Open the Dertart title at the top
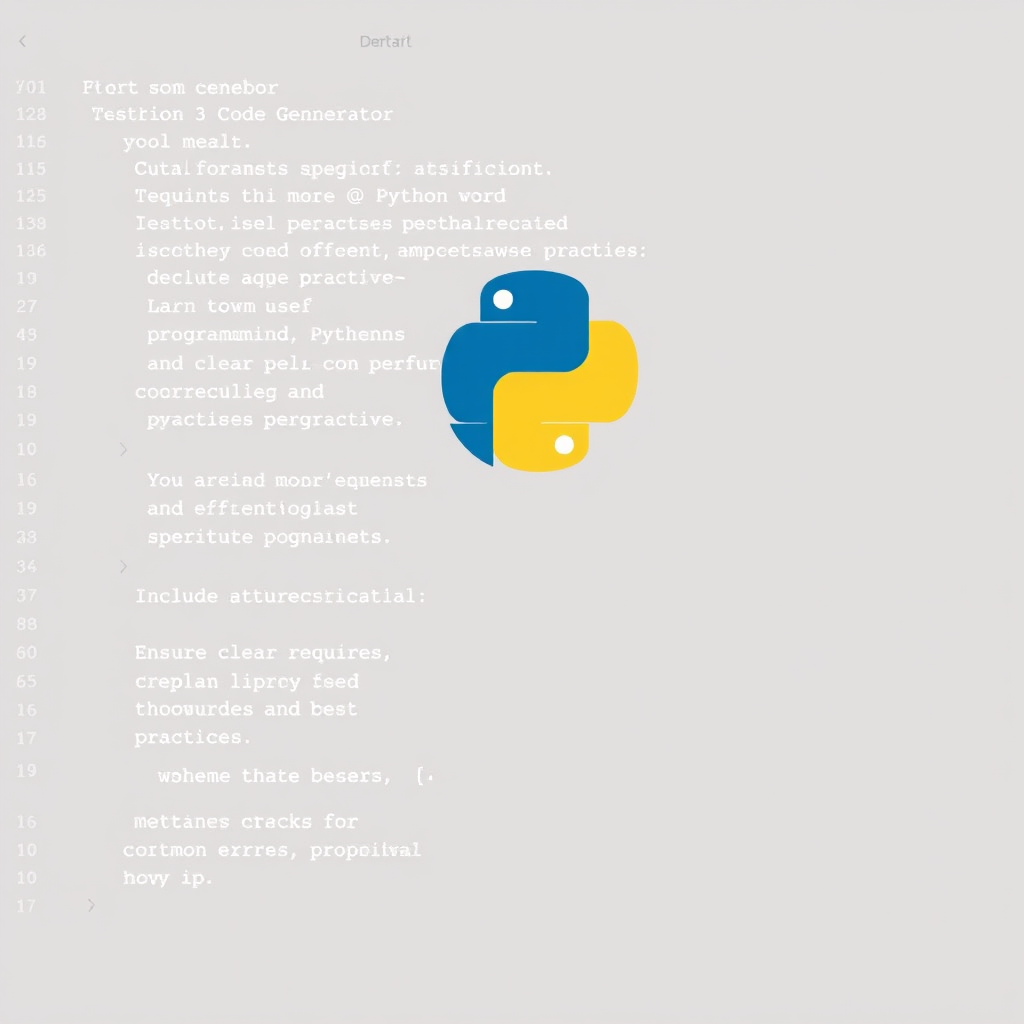1024x1024 pixels. click(385, 41)
